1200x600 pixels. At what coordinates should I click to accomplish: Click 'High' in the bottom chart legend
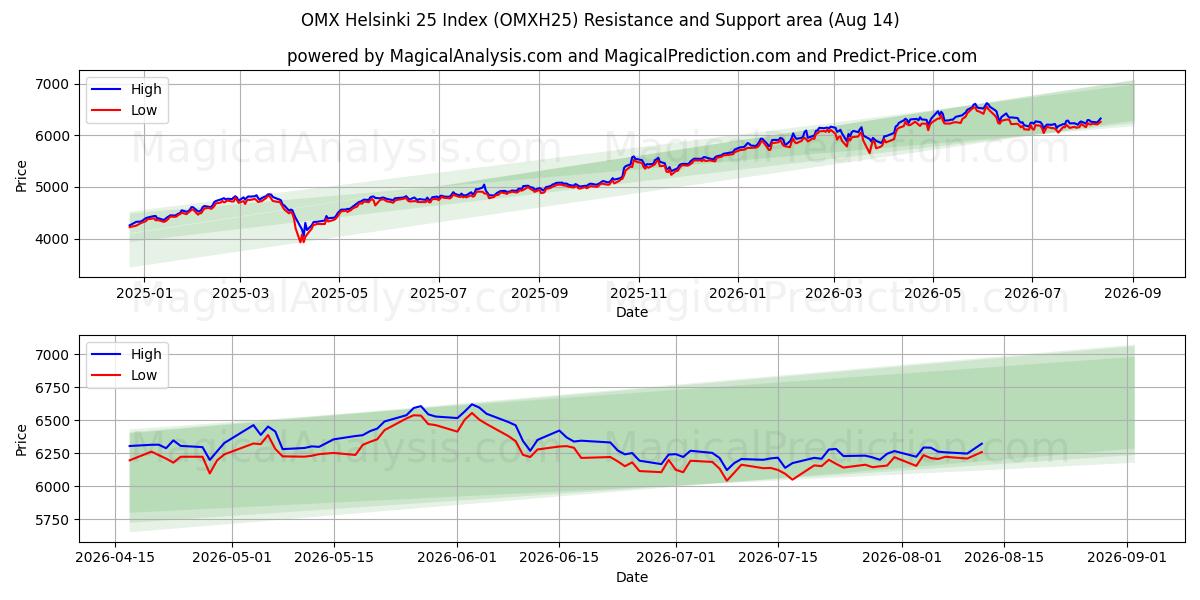click(146, 354)
